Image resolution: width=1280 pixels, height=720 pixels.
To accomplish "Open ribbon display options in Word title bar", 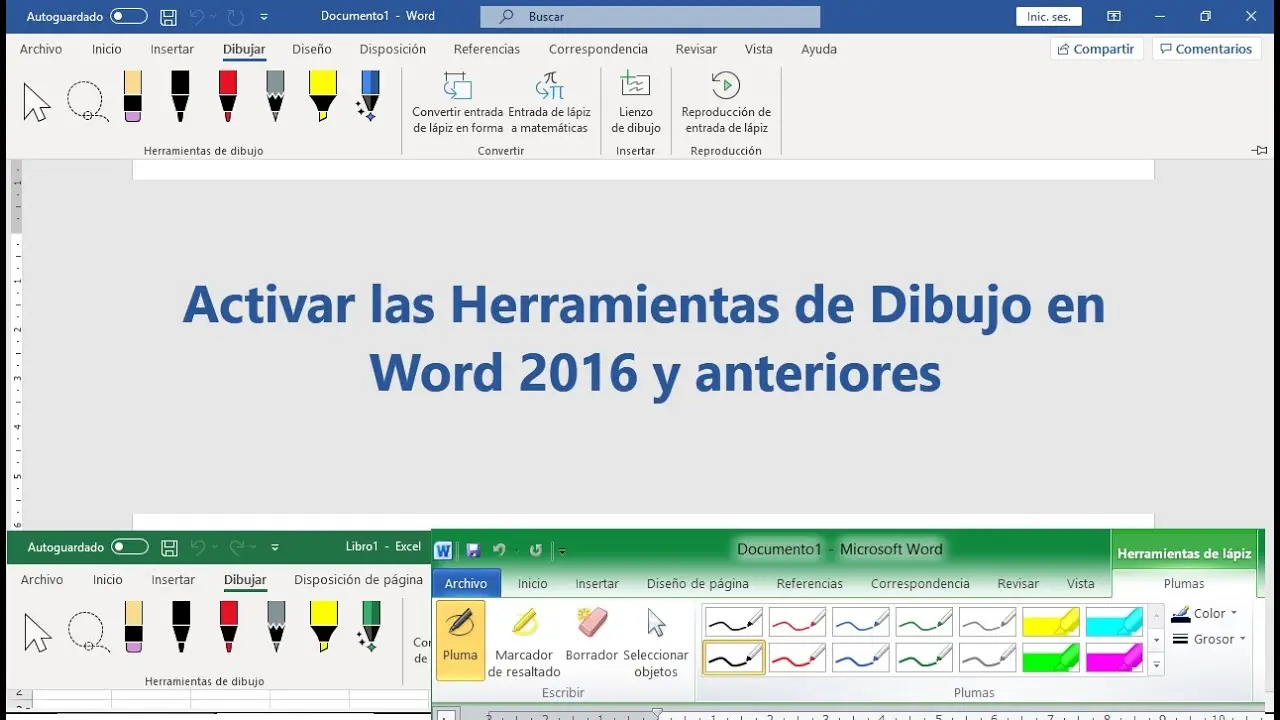I will 1114,17.
